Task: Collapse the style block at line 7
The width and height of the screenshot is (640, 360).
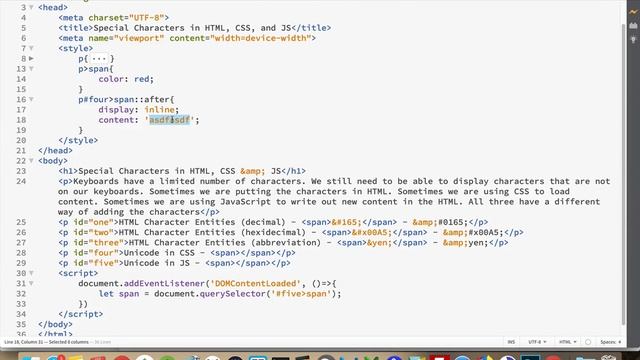Action: [x=31, y=48]
